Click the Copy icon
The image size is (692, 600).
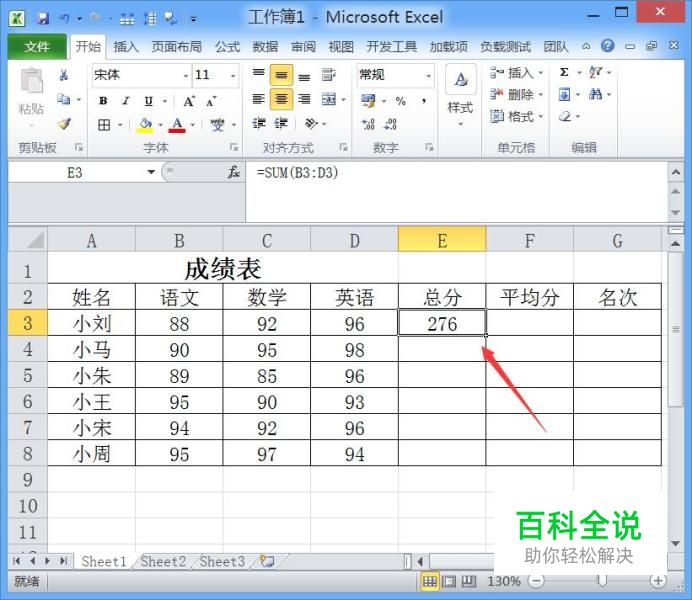(64, 100)
